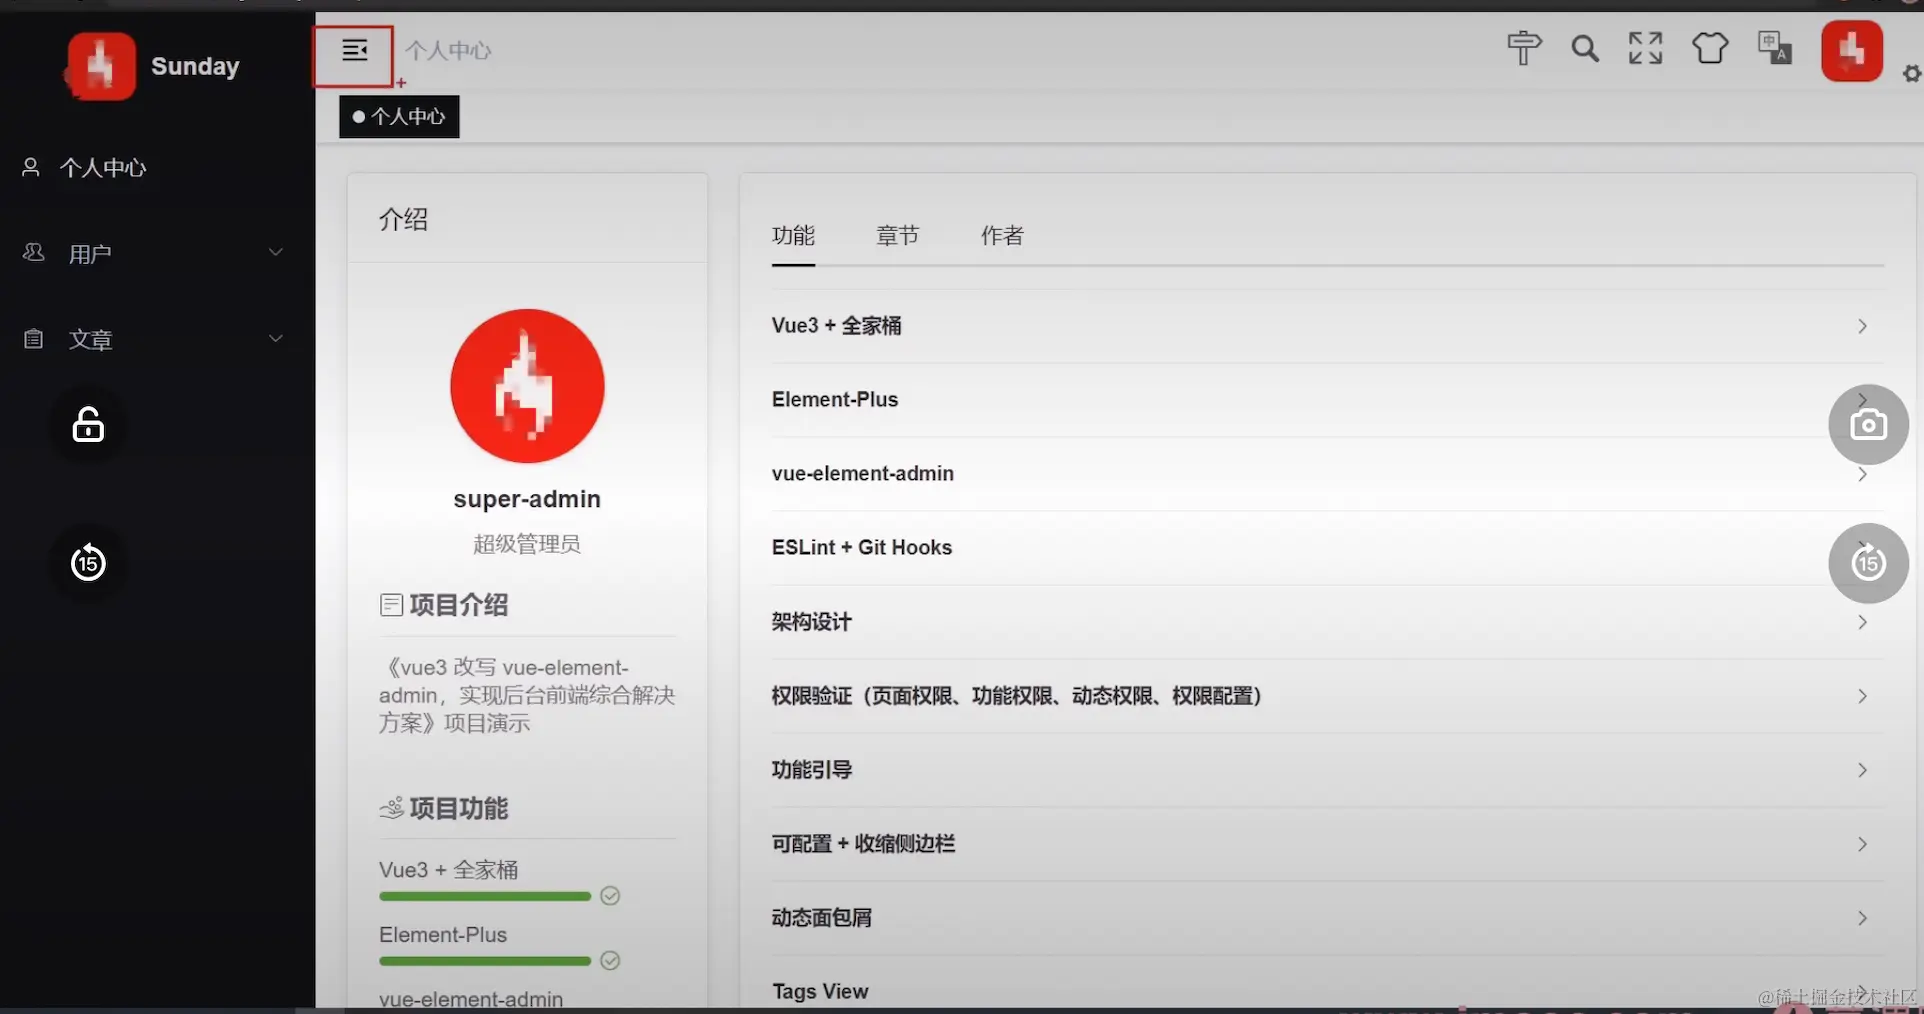Click the super-admin profile avatar
The height and width of the screenshot is (1014, 1924).
coord(527,386)
